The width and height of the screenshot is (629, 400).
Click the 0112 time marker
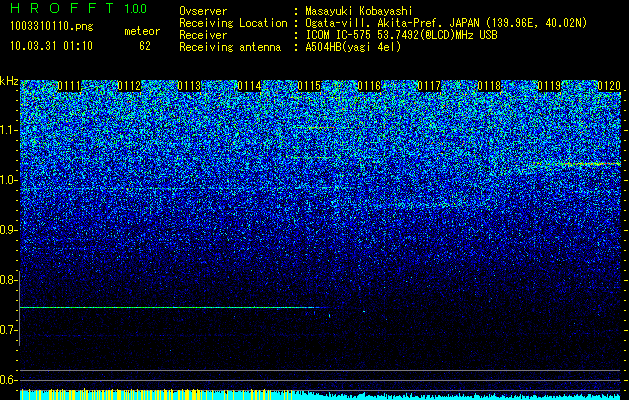click(130, 86)
